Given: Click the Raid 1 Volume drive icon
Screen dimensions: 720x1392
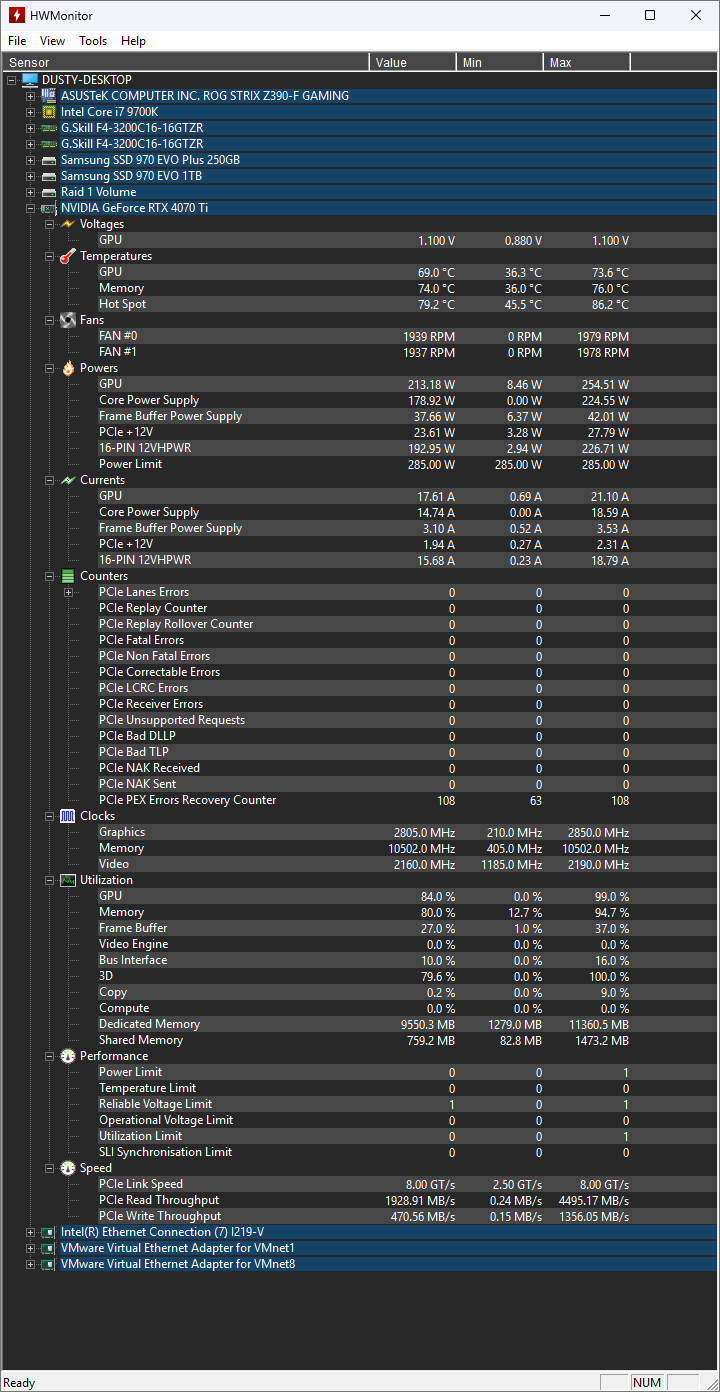Looking at the screenshot, I should pos(49,192).
